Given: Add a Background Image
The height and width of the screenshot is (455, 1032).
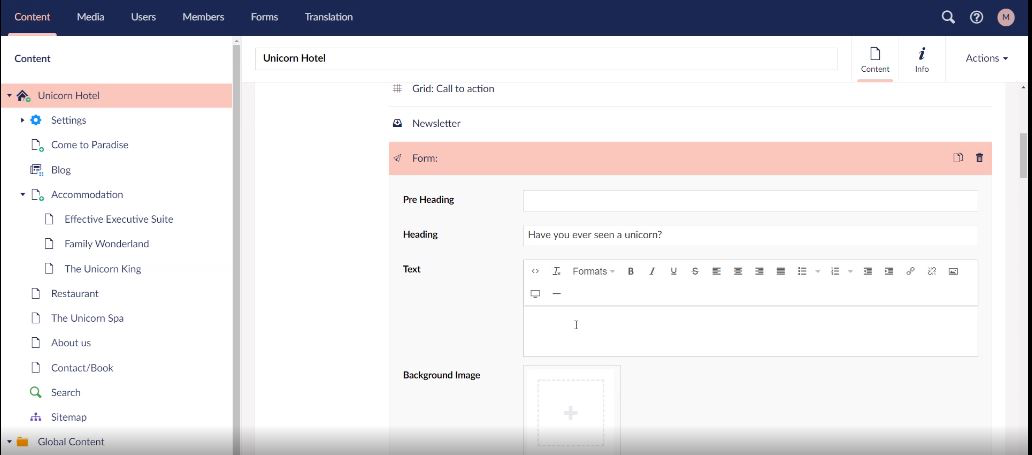Looking at the screenshot, I should point(571,413).
